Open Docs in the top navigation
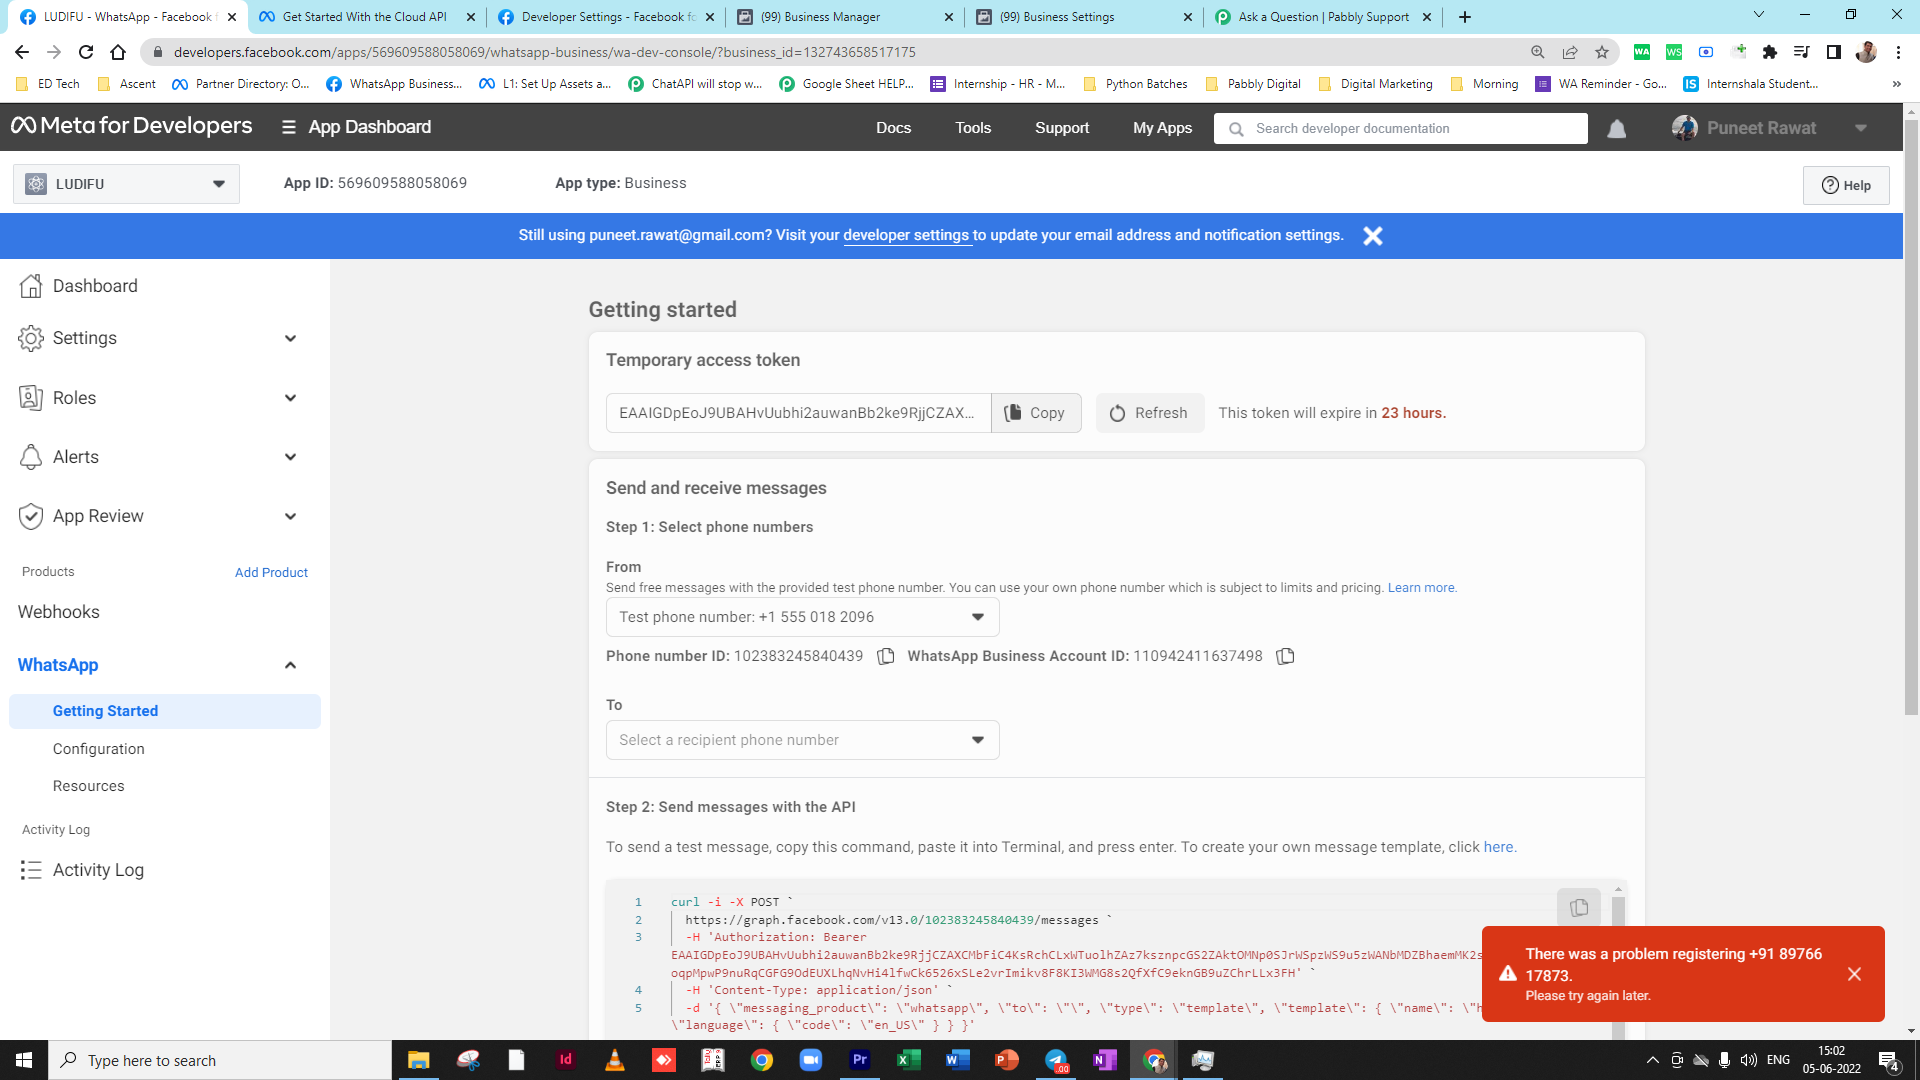1920x1080 pixels. tap(893, 128)
